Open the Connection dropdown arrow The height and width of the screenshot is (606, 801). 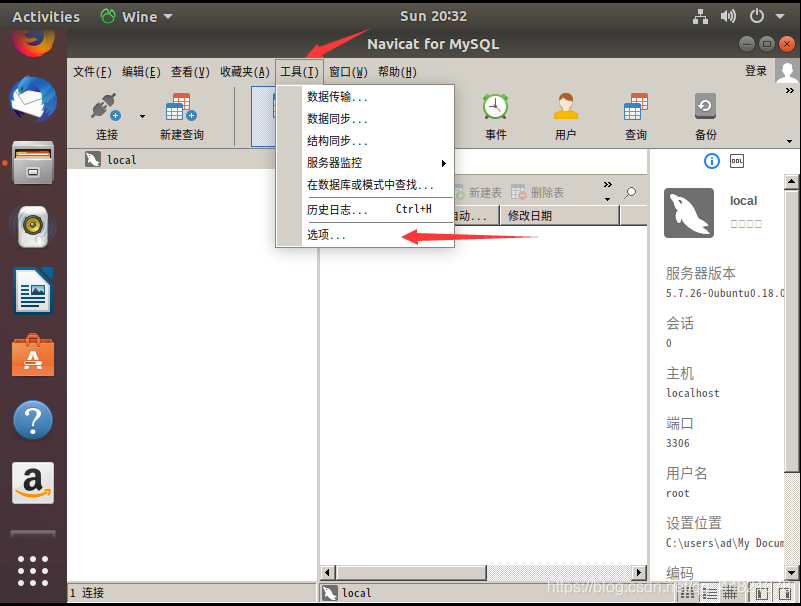pyautogui.click(x=143, y=116)
